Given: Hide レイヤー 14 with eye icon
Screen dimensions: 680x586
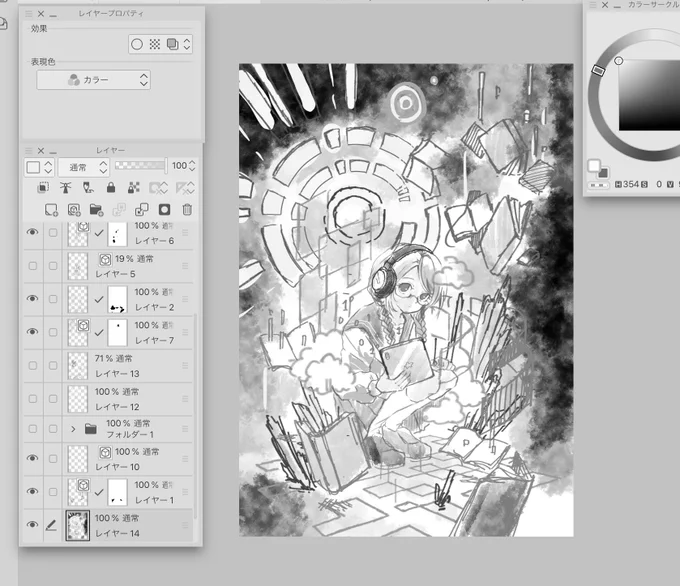Looking at the screenshot, I should point(33,525).
